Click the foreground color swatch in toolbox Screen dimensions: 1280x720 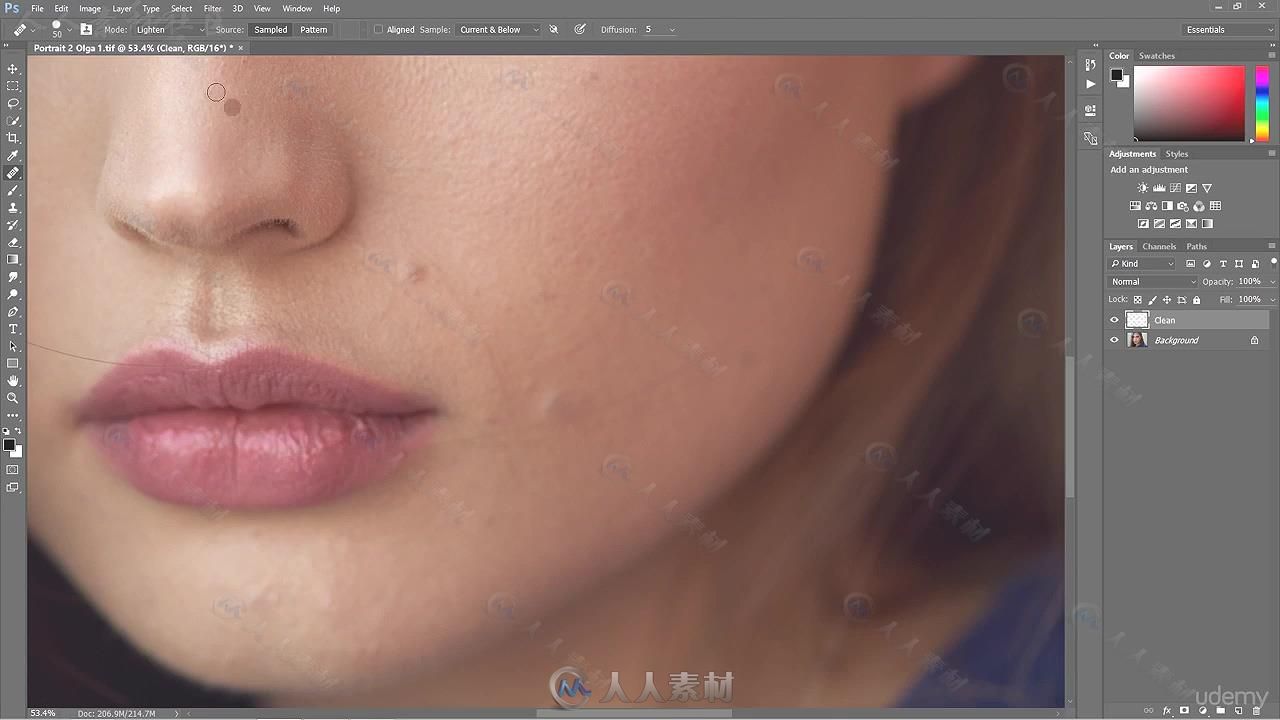(9, 445)
